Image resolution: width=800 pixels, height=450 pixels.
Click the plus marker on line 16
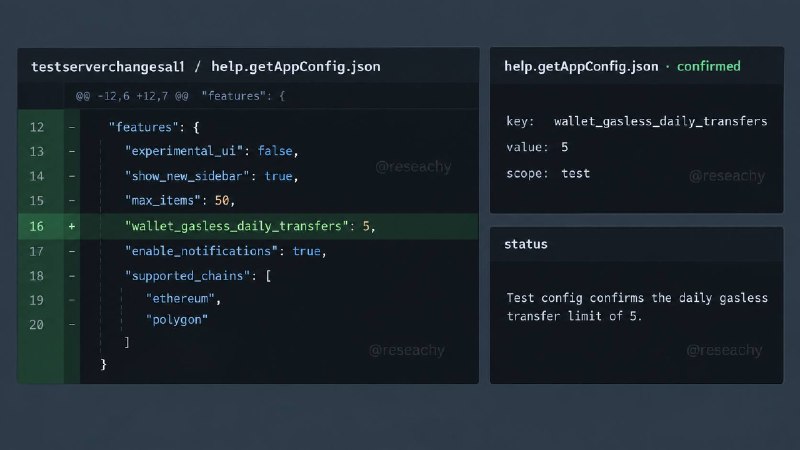coord(71,227)
